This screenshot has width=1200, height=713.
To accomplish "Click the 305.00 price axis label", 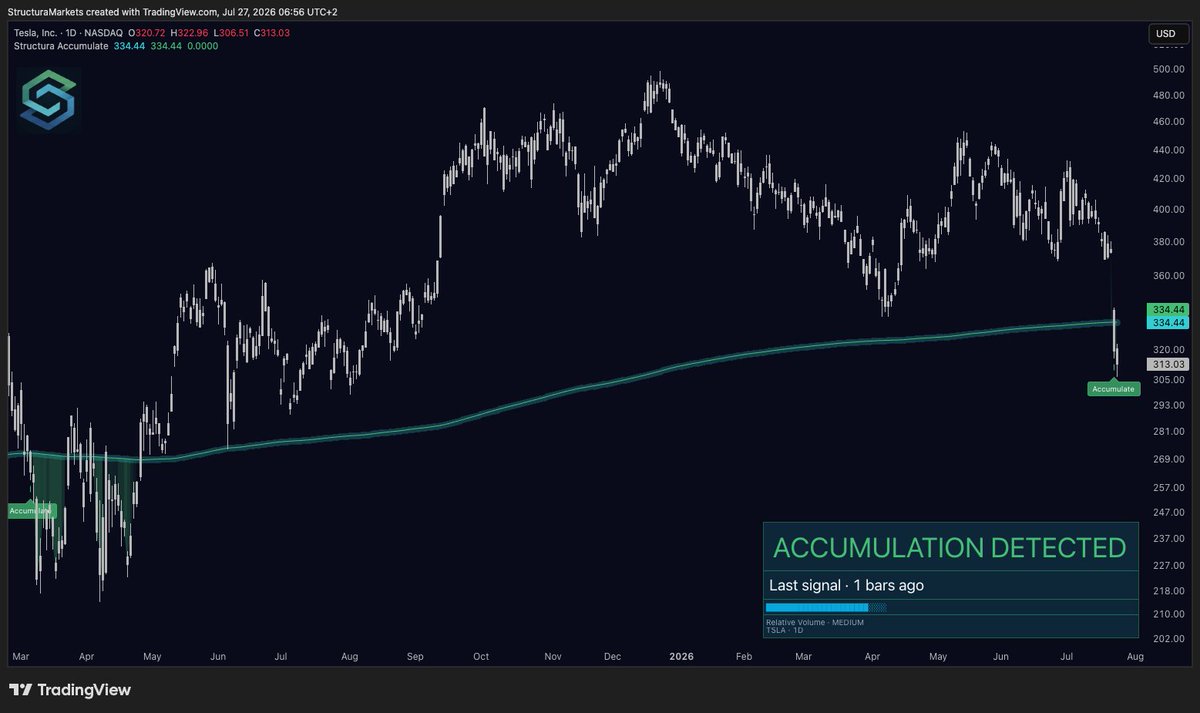I will tap(1168, 379).
